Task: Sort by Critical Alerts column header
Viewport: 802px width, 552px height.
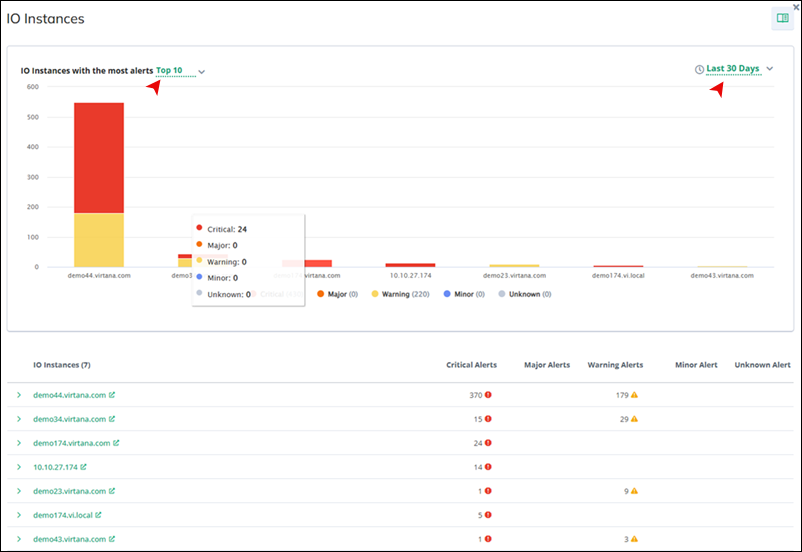Action: 471,365
